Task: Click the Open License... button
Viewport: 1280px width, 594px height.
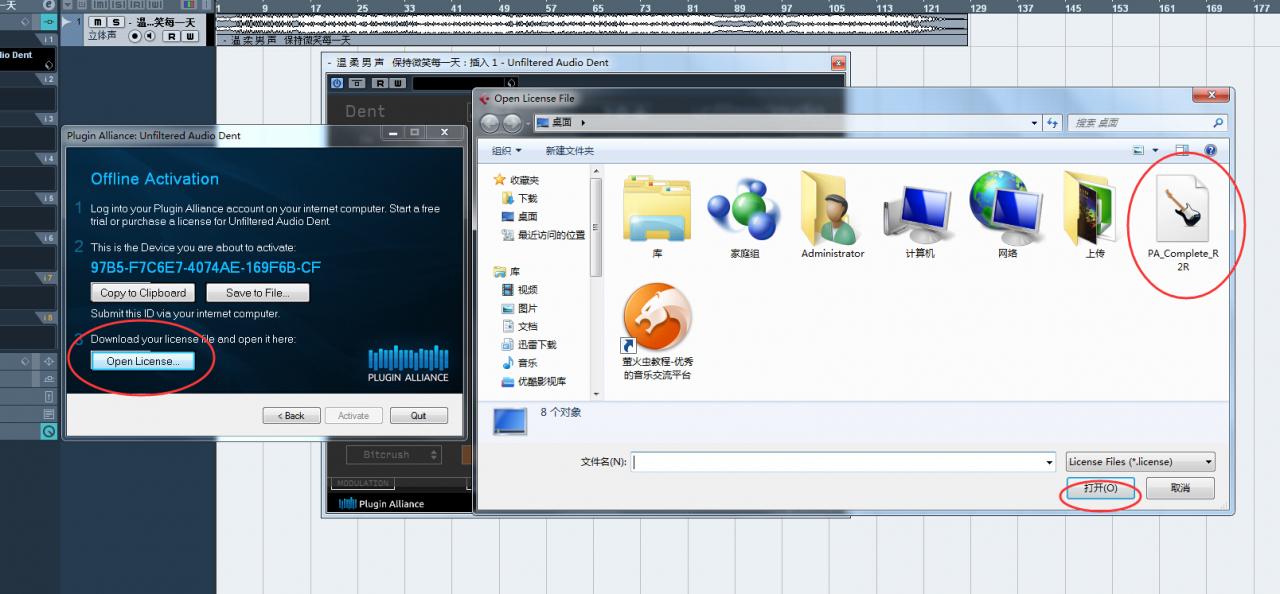Action: 143,361
